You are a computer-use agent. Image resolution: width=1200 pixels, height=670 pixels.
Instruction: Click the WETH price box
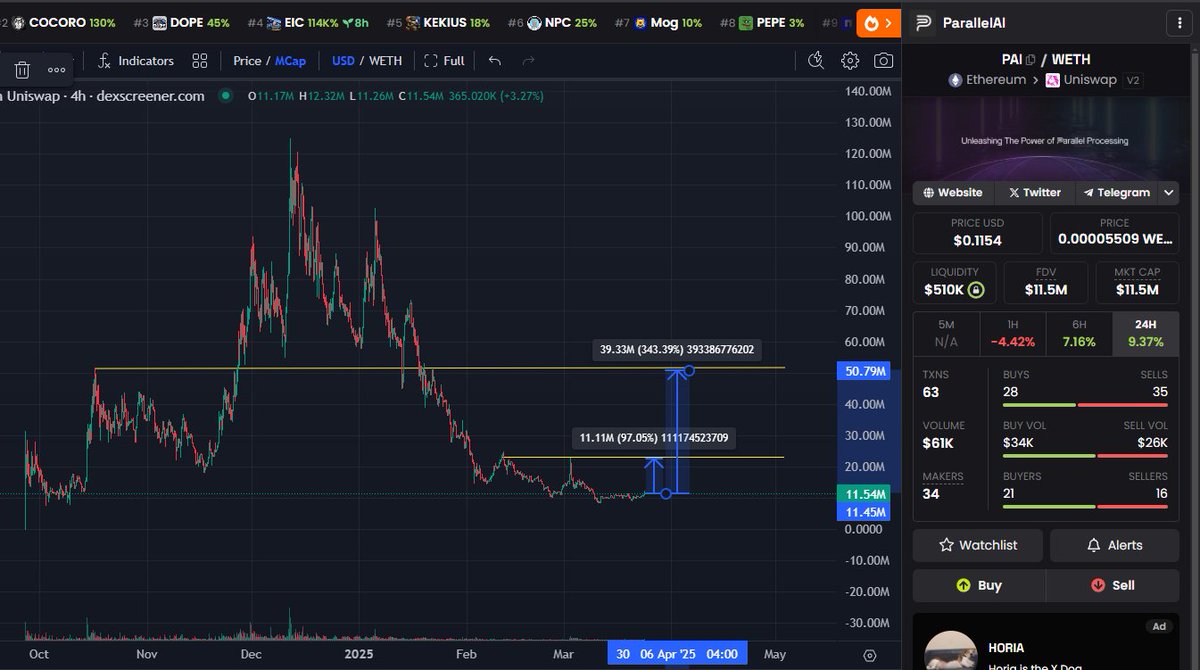coord(1114,232)
